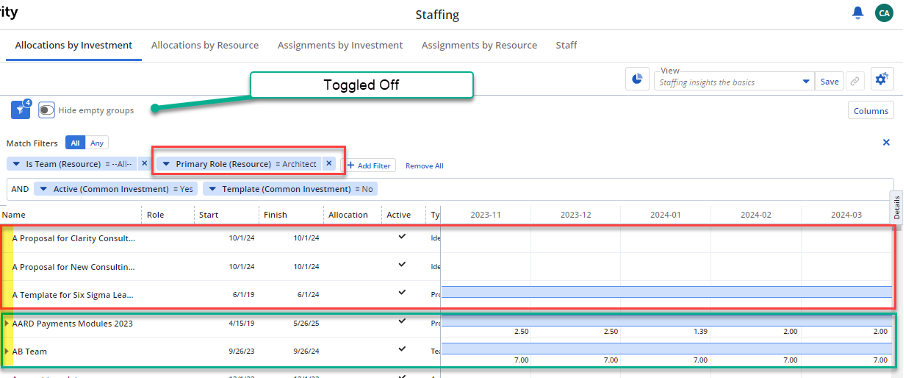904x378 pixels.
Task: Open view settings gear icon
Action: 882,80
